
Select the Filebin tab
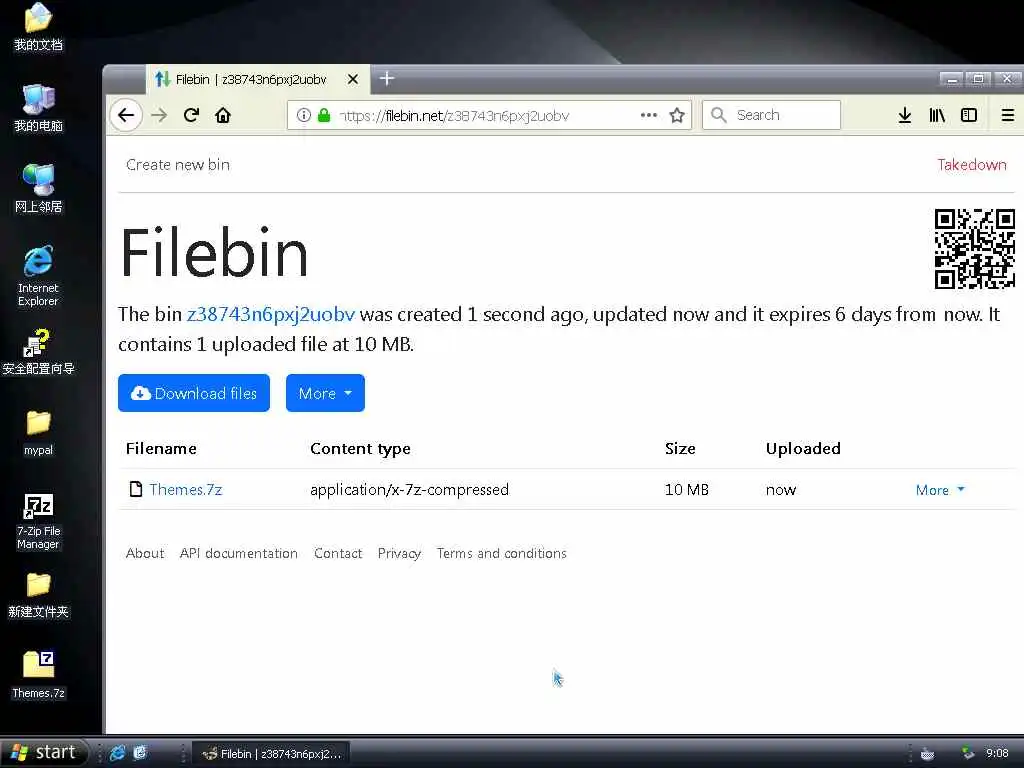257,80
